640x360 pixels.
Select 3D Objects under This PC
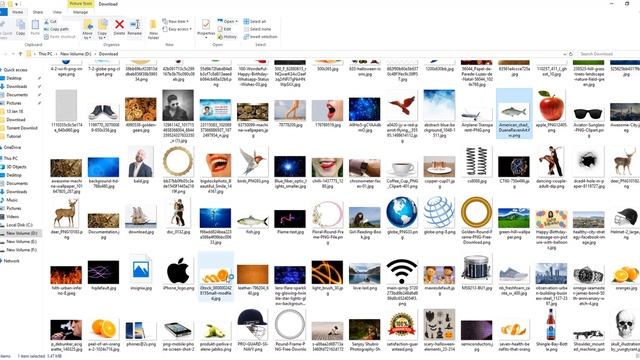[16, 167]
